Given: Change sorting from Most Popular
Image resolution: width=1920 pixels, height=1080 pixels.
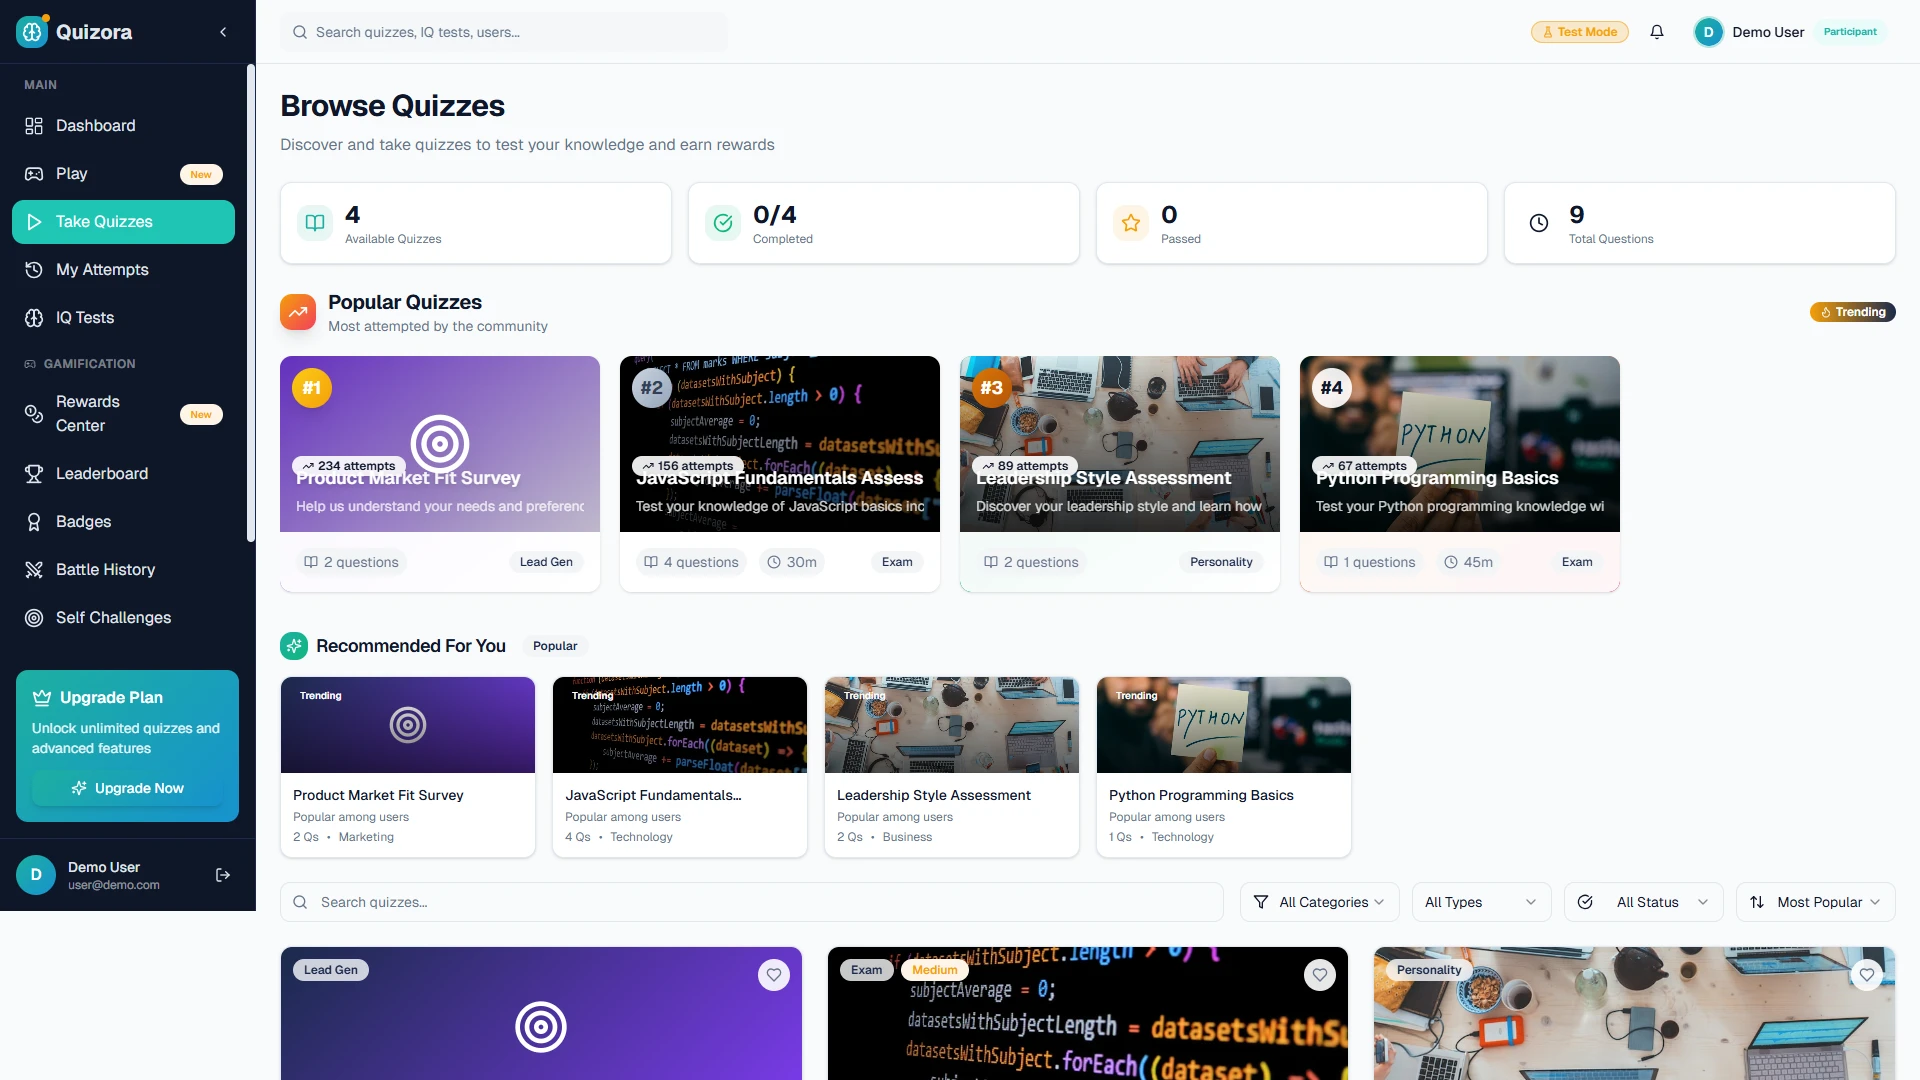Looking at the screenshot, I should 1816,902.
